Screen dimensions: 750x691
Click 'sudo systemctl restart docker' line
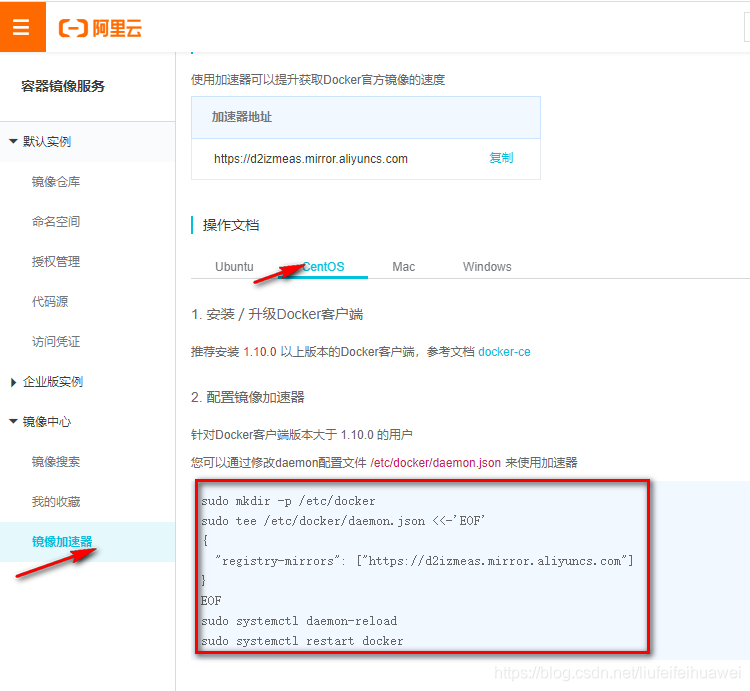(302, 641)
